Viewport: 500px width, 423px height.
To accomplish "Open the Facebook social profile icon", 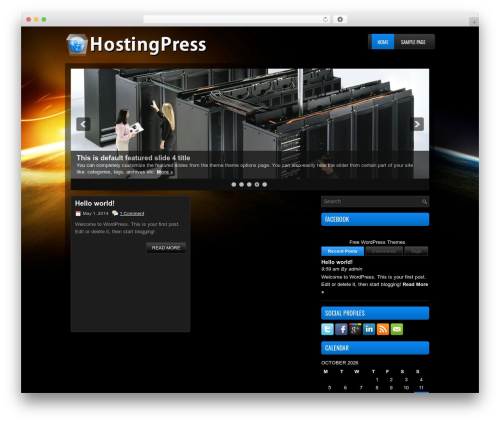I will [x=341, y=329].
